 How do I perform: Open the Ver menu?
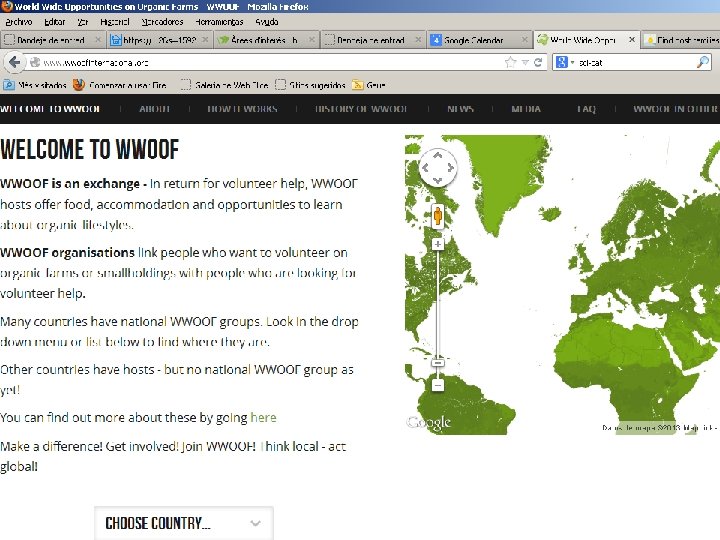pyautogui.click(x=82, y=22)
